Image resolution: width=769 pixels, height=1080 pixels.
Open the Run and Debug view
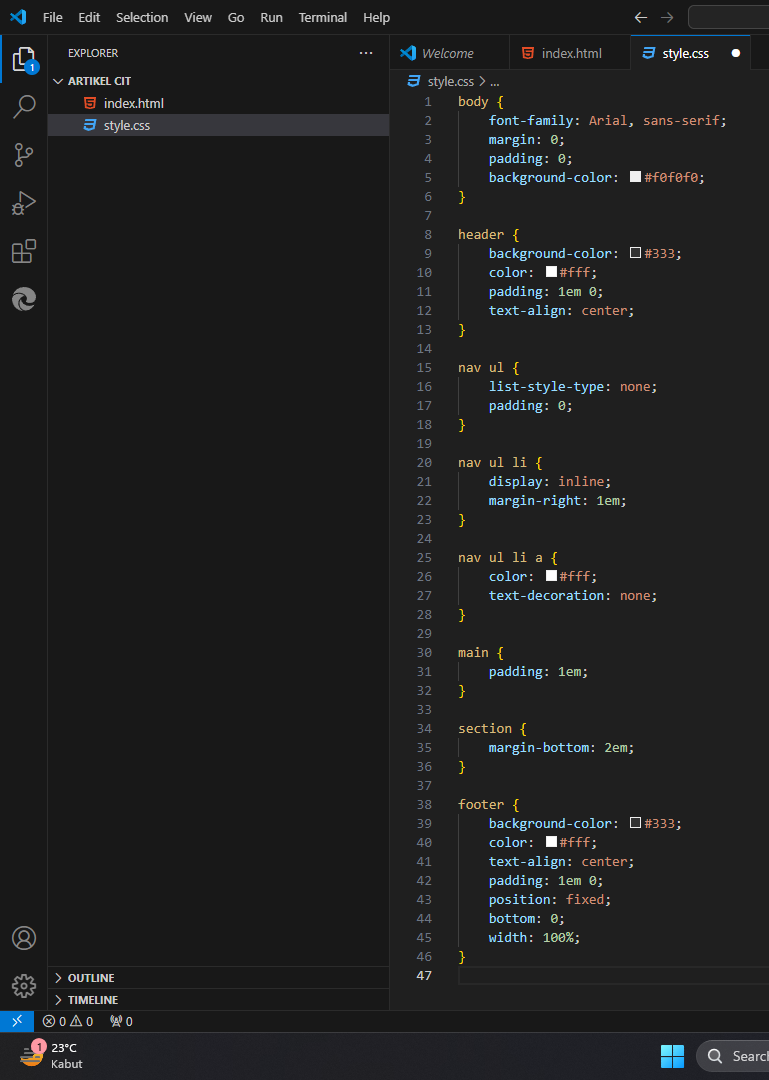(x=24, y=203)
